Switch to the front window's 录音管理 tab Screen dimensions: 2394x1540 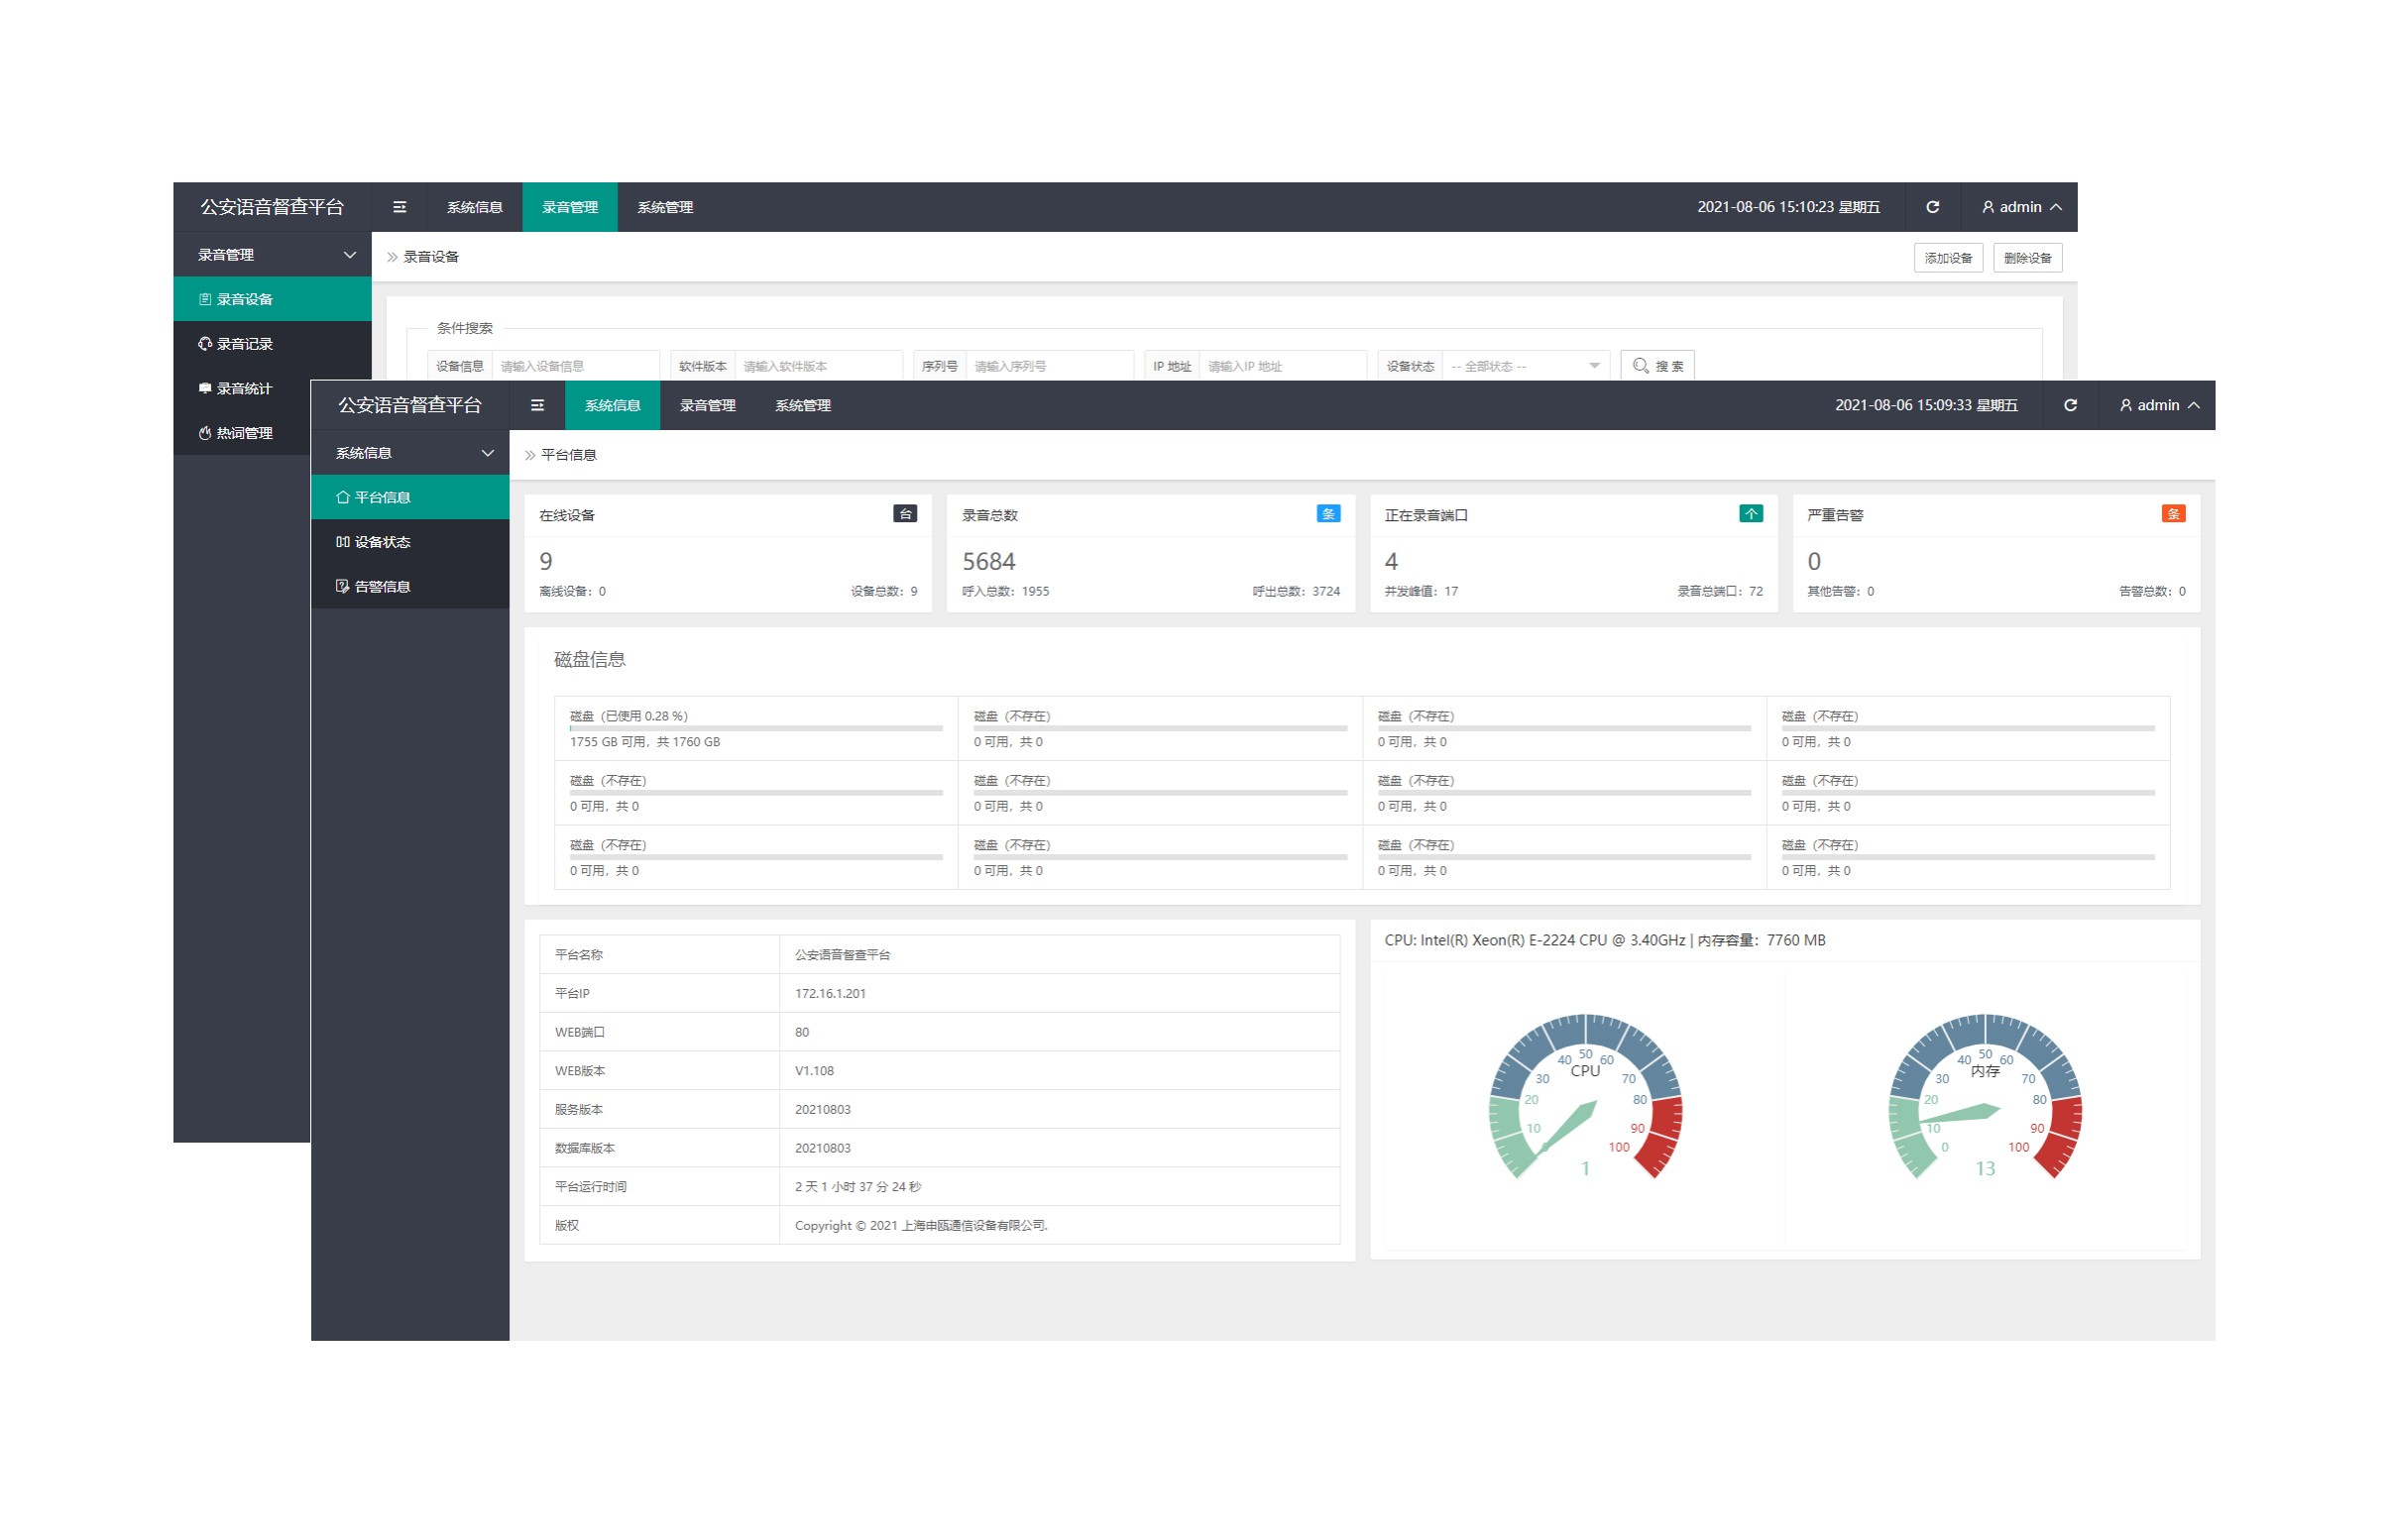coord(707,405)
